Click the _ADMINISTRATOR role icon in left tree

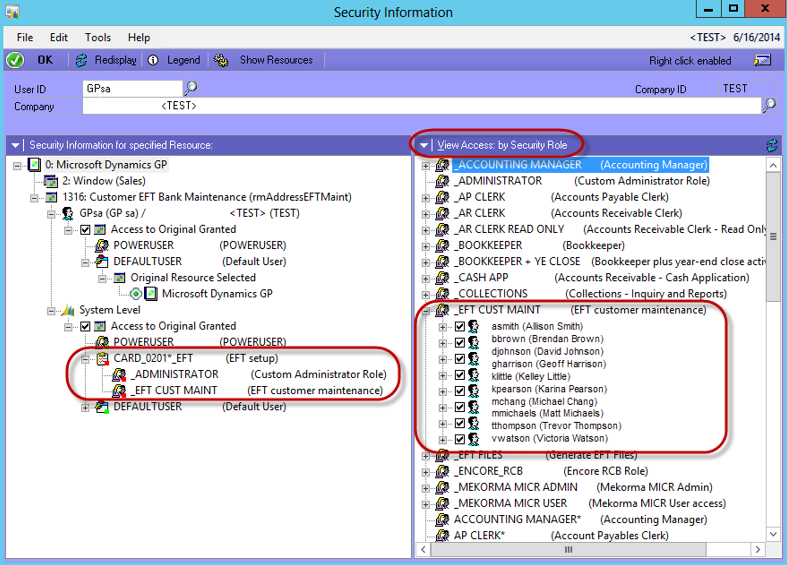[x=119, y=374]
